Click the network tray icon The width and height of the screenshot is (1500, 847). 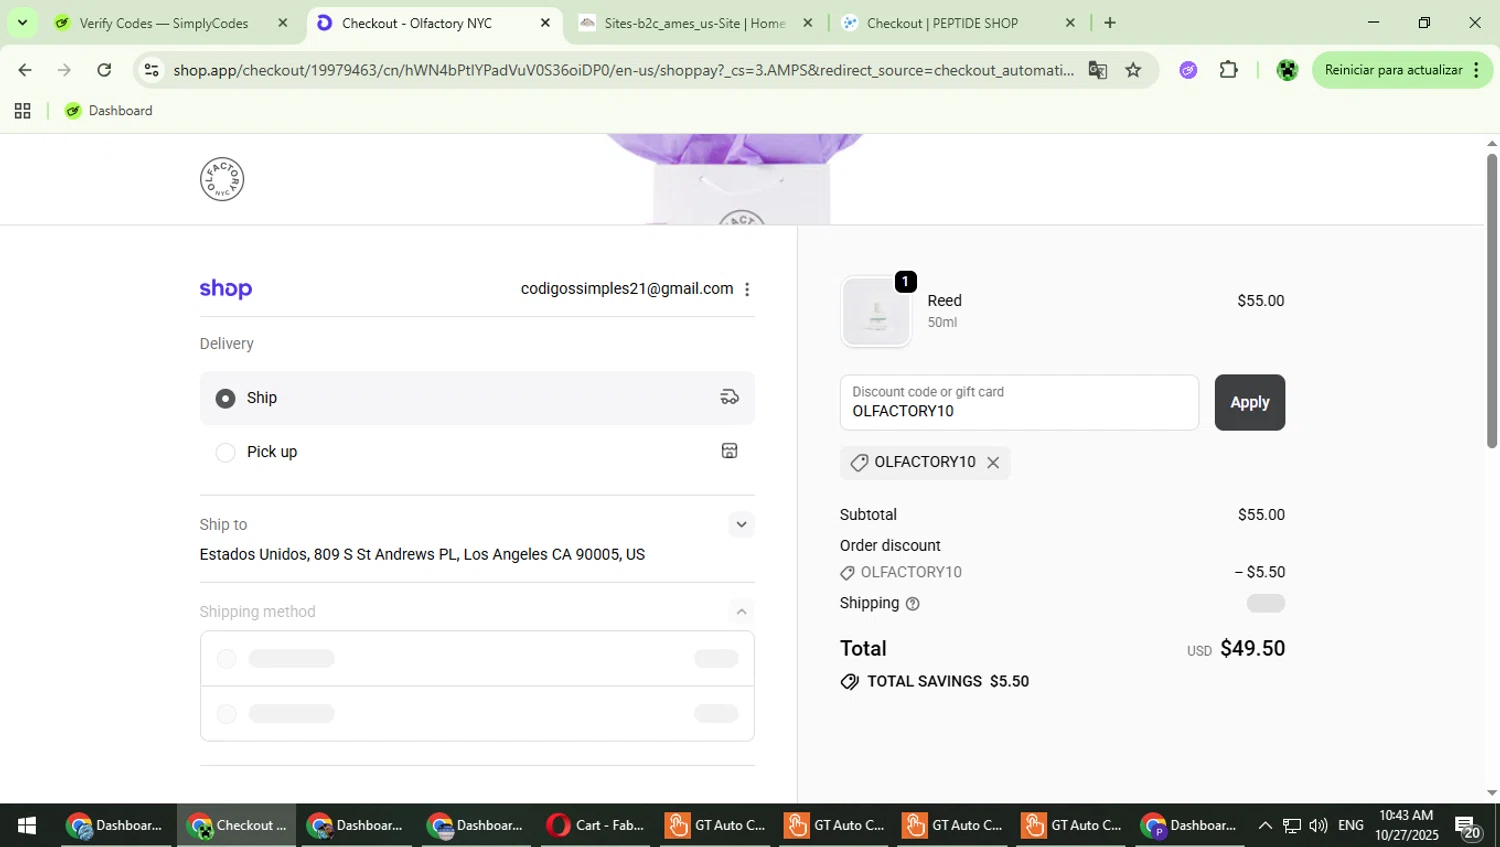(1292, 825)
